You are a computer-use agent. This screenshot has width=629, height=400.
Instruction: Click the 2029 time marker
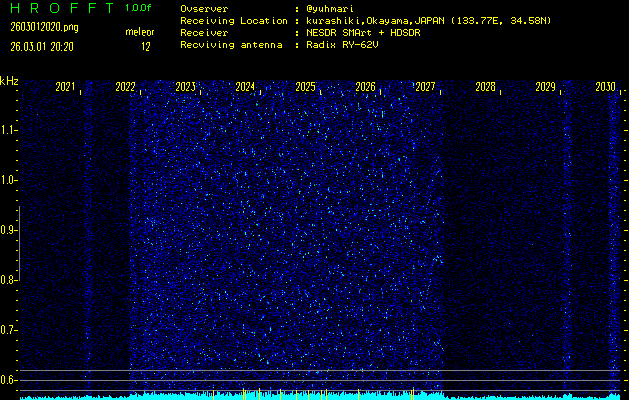[x=546, y=87]
